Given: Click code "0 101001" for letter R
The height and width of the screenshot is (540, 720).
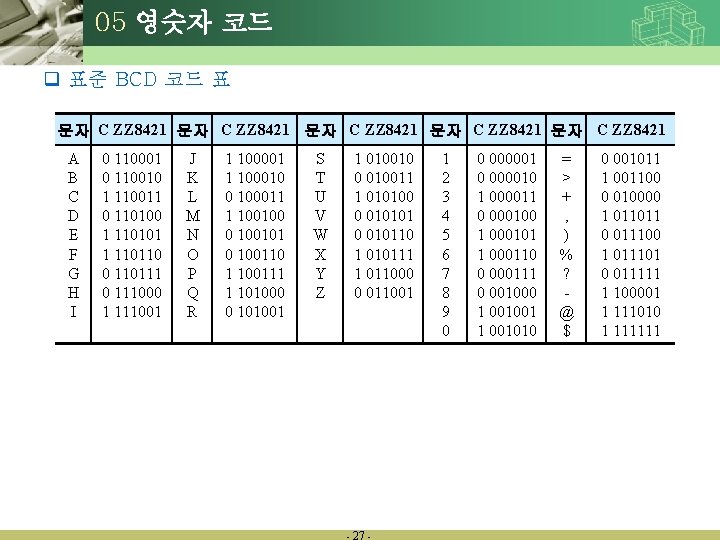Looking at the screenshot, I should pos(255,312).
